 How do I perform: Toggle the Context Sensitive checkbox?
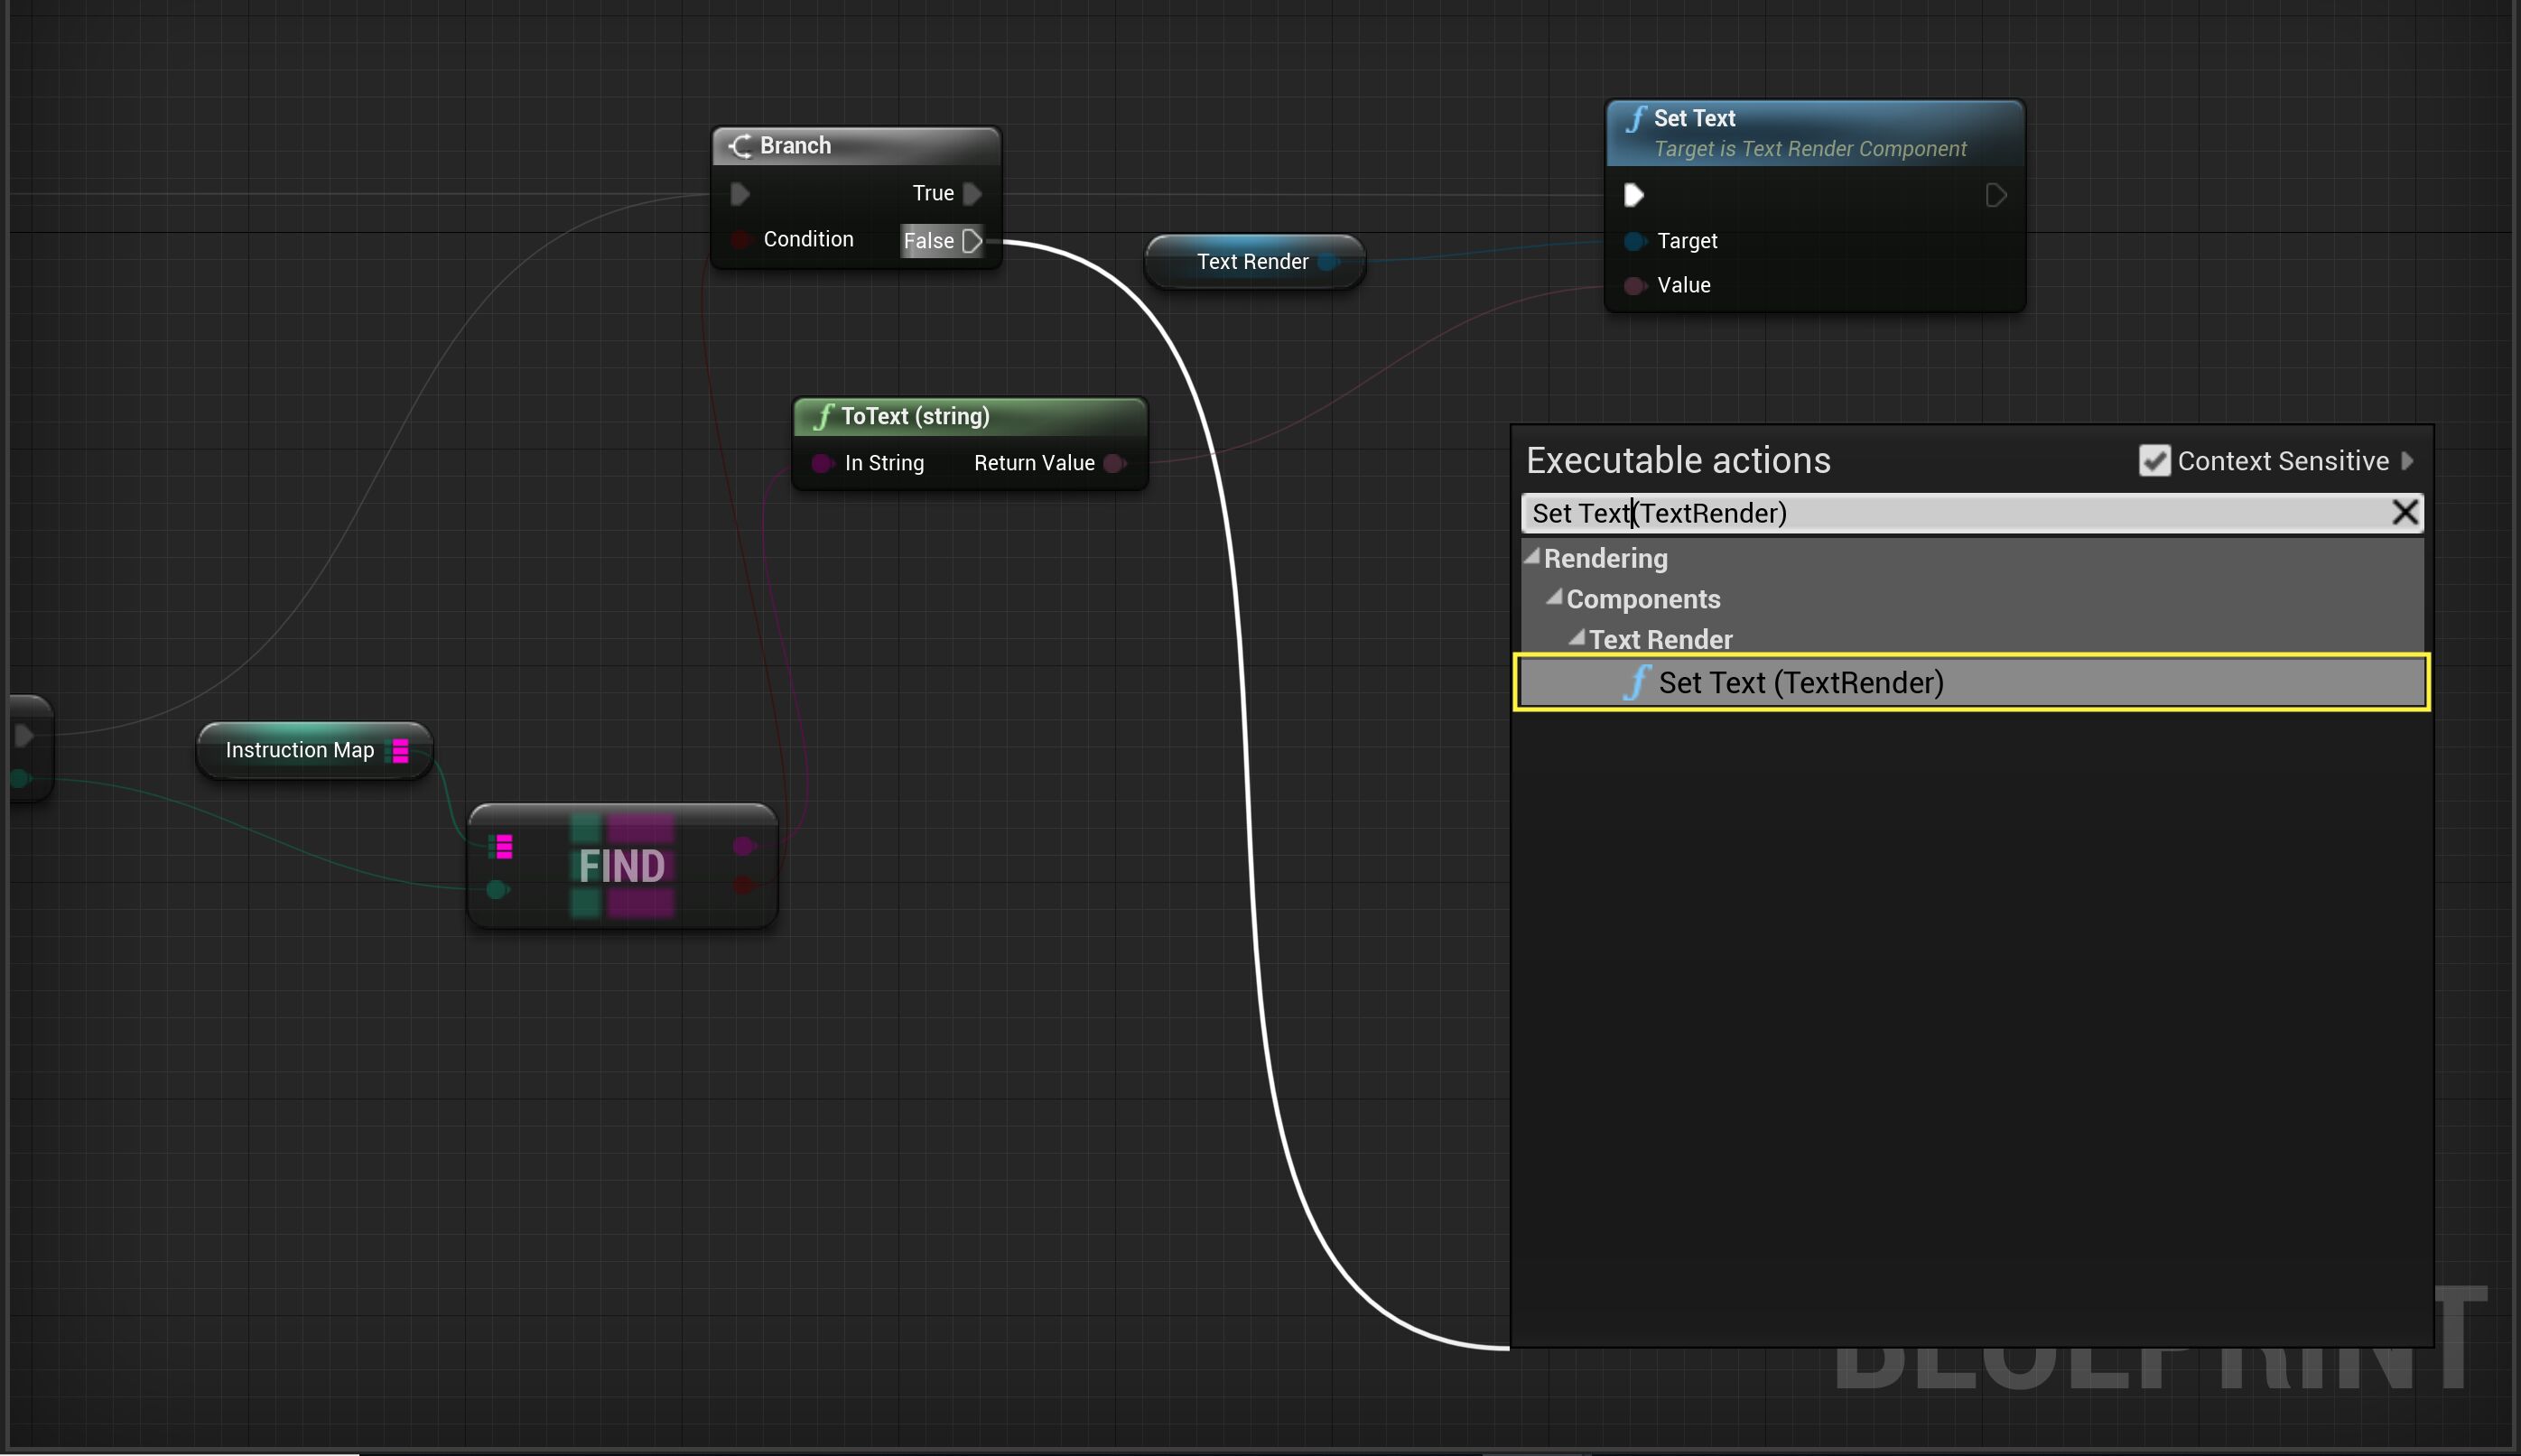coord(2154,461)
